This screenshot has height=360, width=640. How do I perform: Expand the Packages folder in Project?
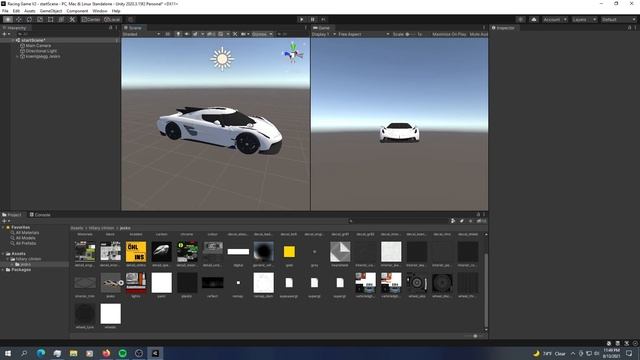(x=3, y=269)
